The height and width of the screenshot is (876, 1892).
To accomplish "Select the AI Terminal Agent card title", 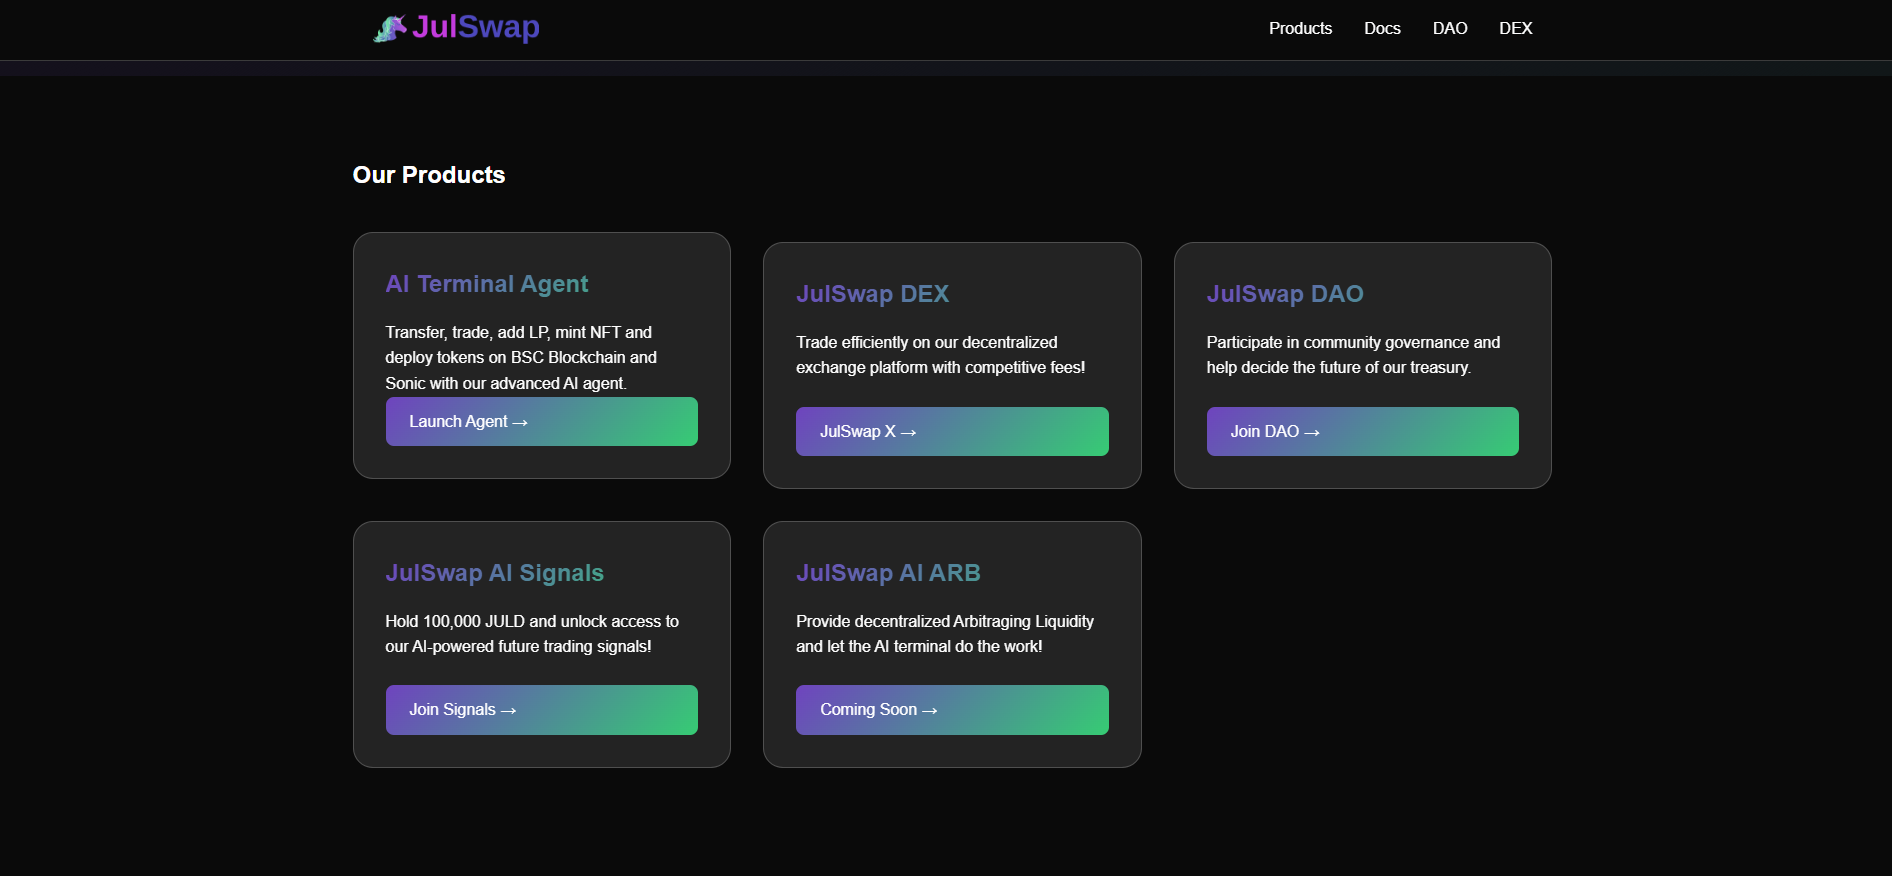I will (486, 284).
